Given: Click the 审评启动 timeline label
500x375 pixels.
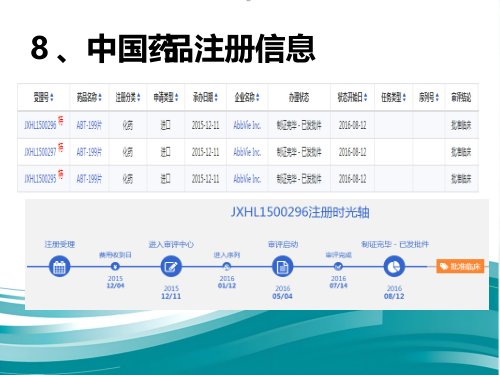Looking at the screenshot, I should (x=283, y=244).
